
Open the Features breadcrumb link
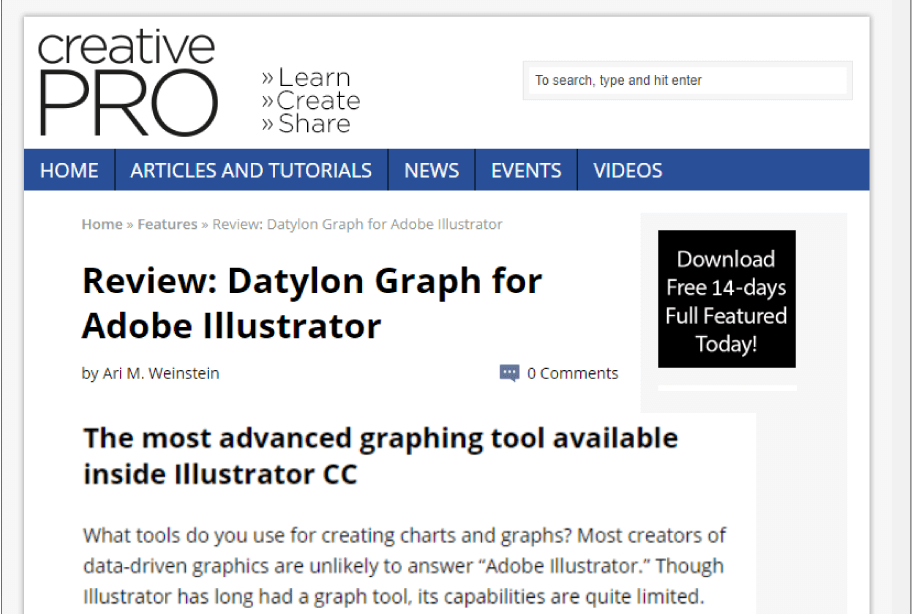tap(167, 224)
